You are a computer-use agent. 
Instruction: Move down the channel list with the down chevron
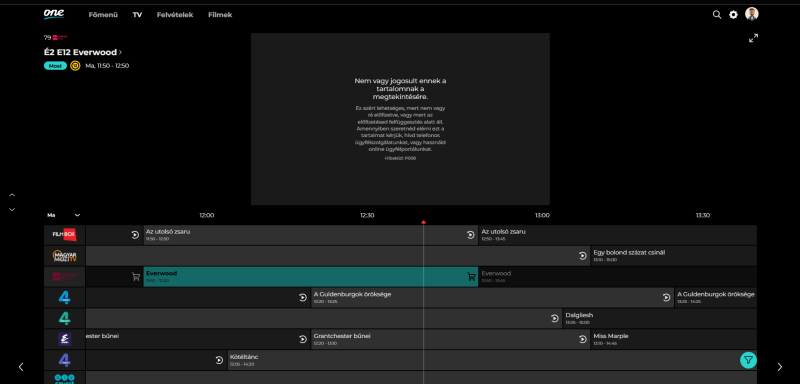(x=12, y=210)
